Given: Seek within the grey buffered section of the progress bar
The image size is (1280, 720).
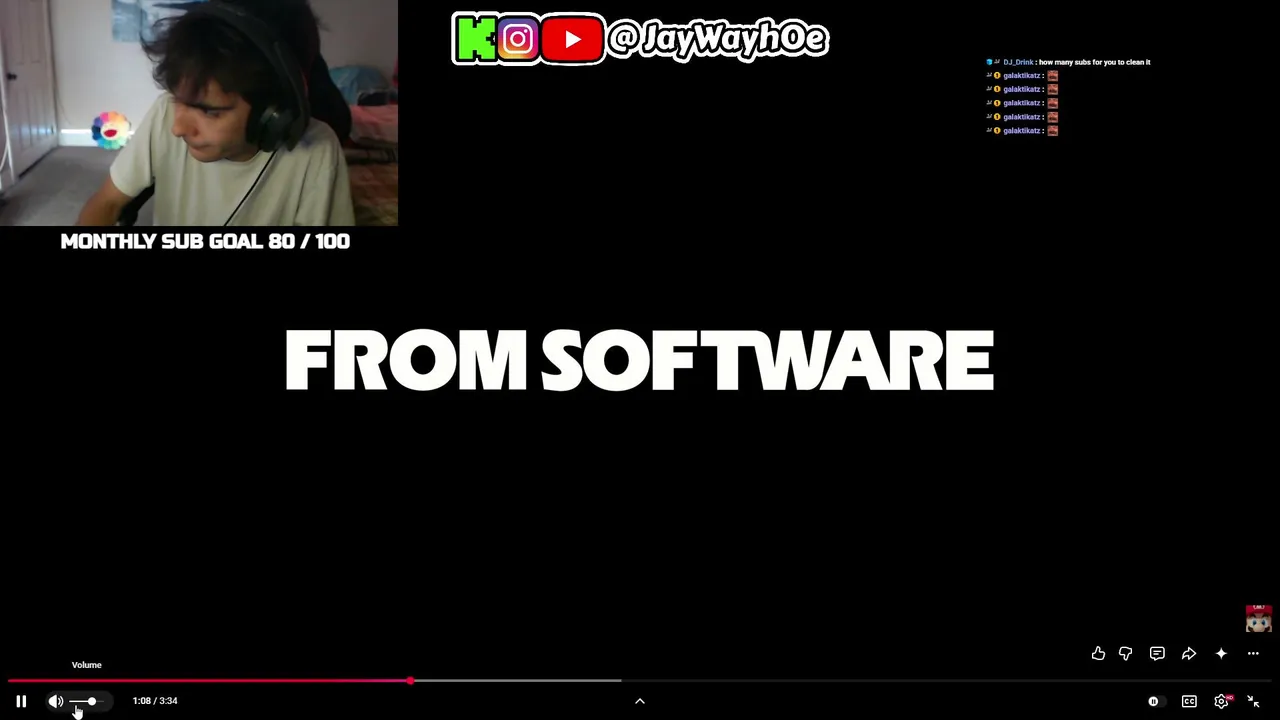Looking at the screenshot, I should click(x=516, y=681).
